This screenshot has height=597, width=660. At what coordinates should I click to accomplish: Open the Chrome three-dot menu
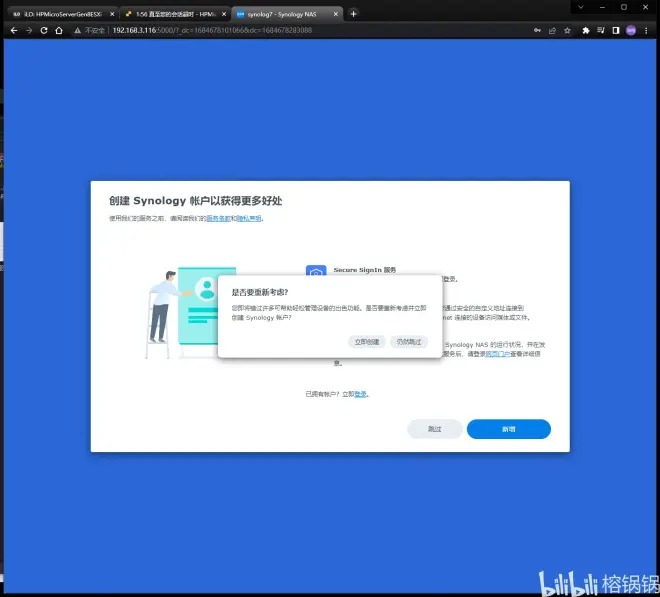click(x=646, y=30)
